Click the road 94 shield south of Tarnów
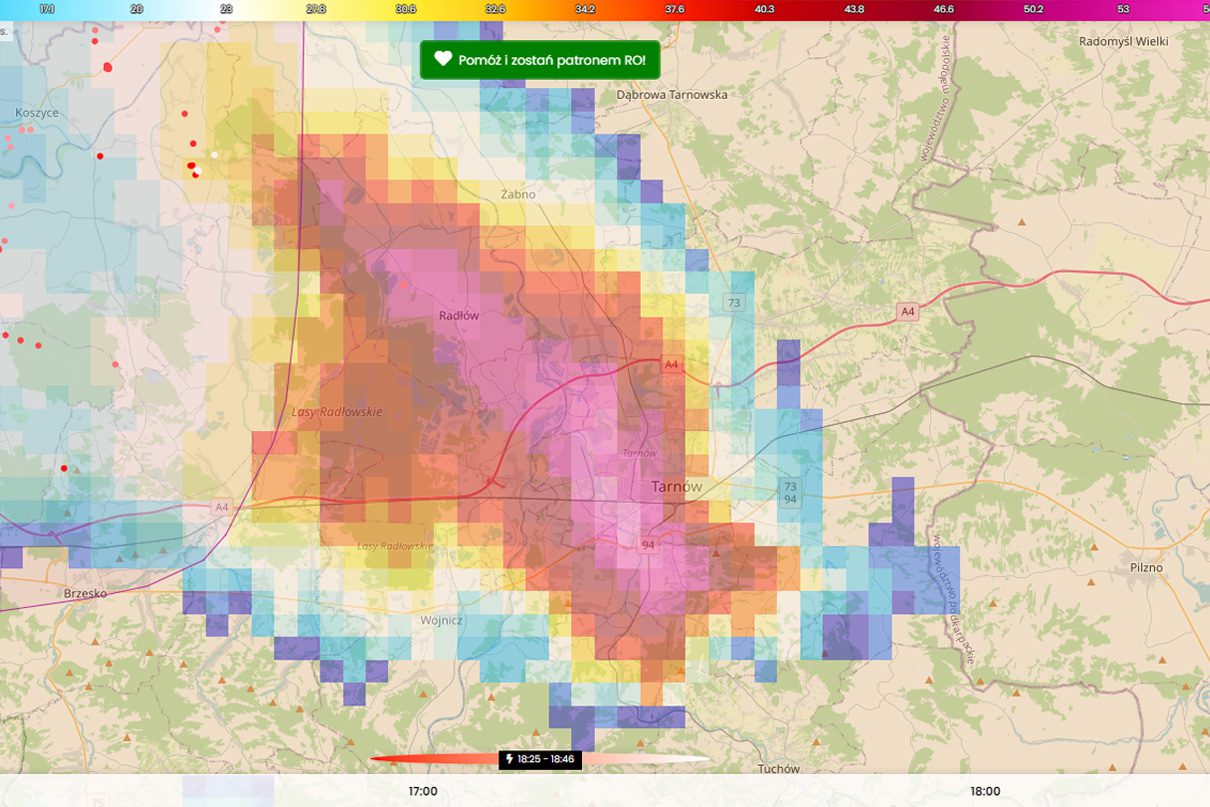The image size is (1210, 807). [650, 545]
